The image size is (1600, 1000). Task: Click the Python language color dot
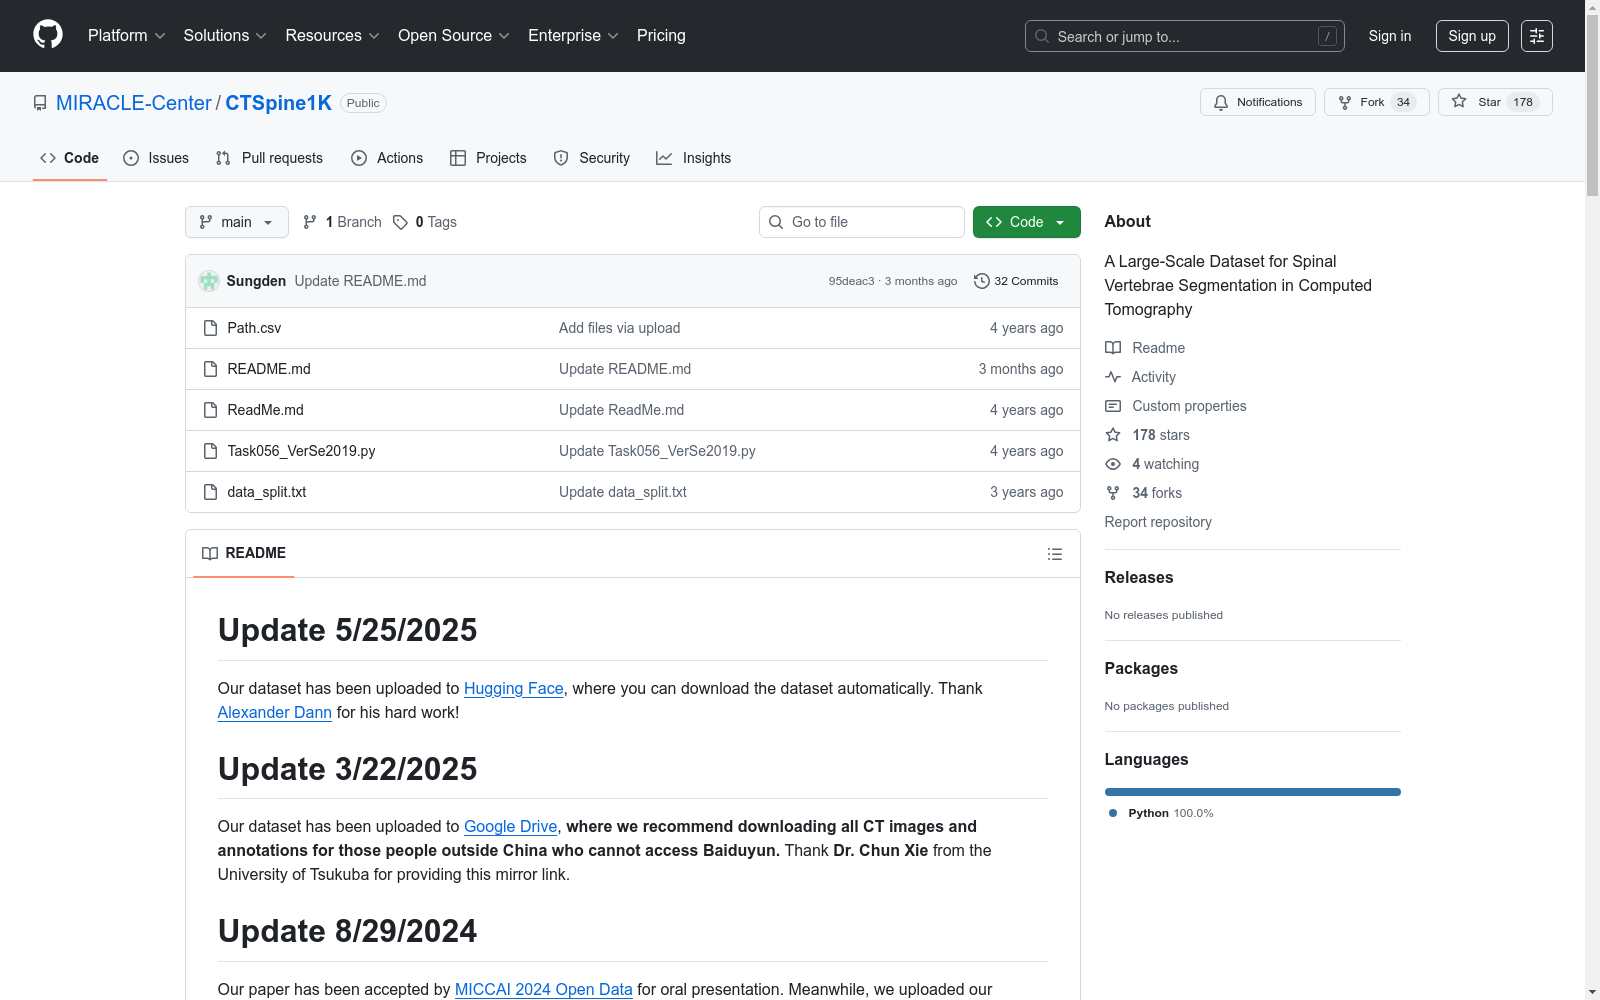point(1113,813)
